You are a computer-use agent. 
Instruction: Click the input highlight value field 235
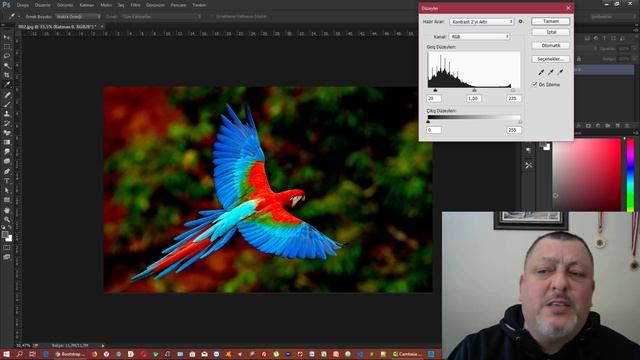513,98
